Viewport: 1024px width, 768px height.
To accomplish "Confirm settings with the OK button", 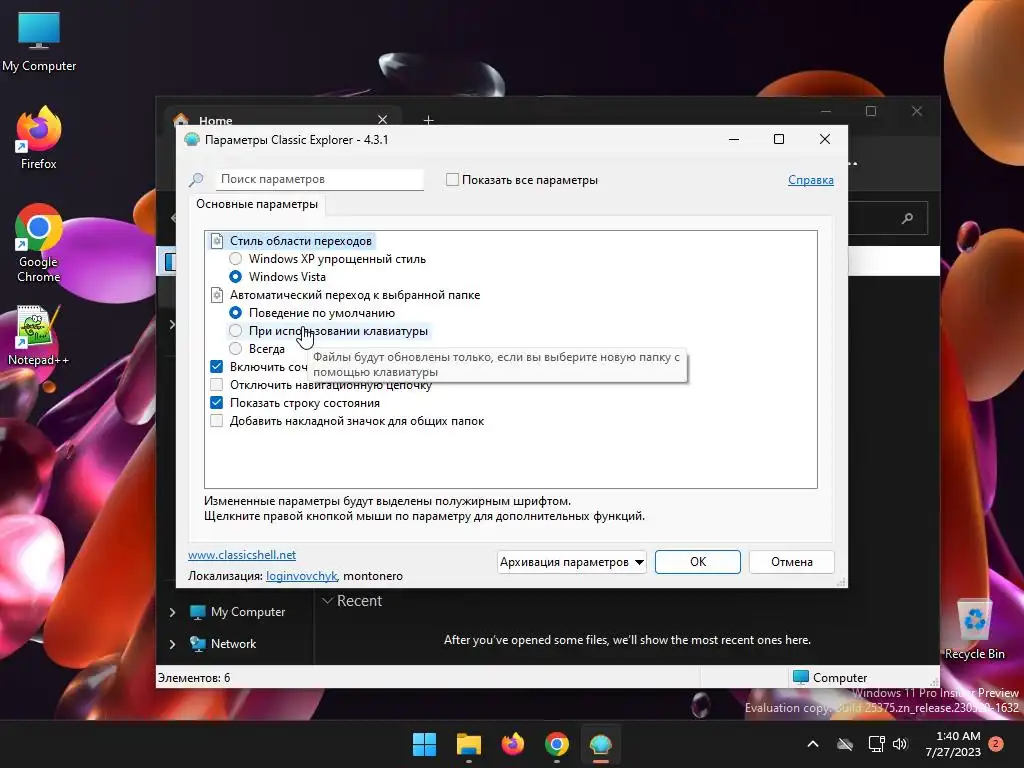I will pos(697,562).
